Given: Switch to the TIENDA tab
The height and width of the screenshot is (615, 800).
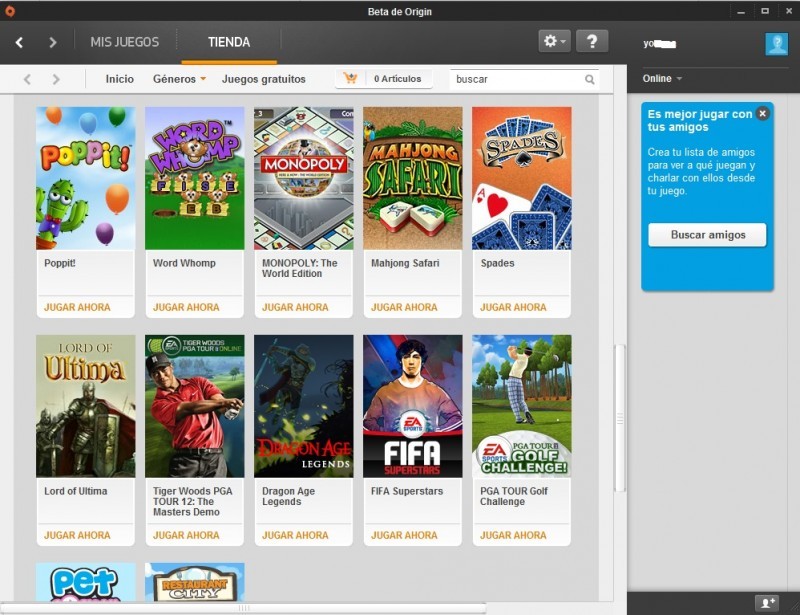Looking at the screenshot, I should [x=229, y=42].
